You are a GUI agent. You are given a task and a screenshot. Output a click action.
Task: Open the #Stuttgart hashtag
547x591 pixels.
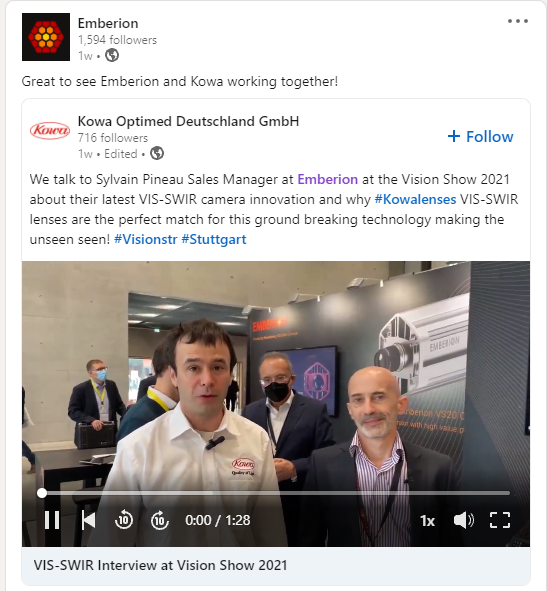pyautogui.click(x=214, y=239)
